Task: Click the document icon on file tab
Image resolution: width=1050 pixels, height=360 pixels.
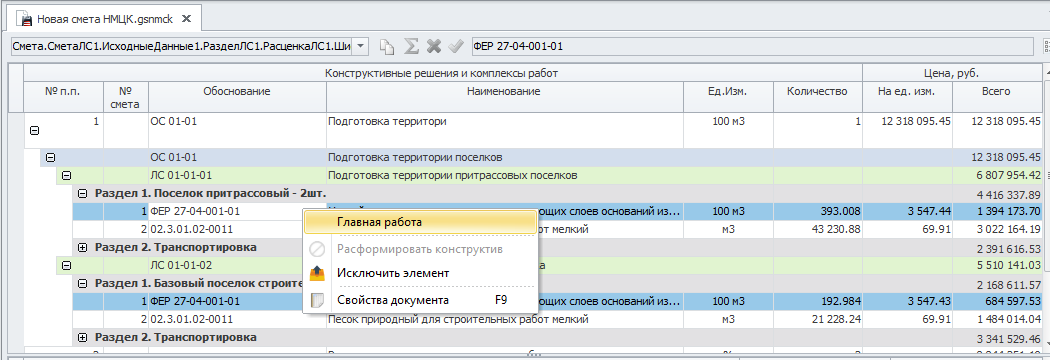Action: pyautogui.click(x=26, y=19)
